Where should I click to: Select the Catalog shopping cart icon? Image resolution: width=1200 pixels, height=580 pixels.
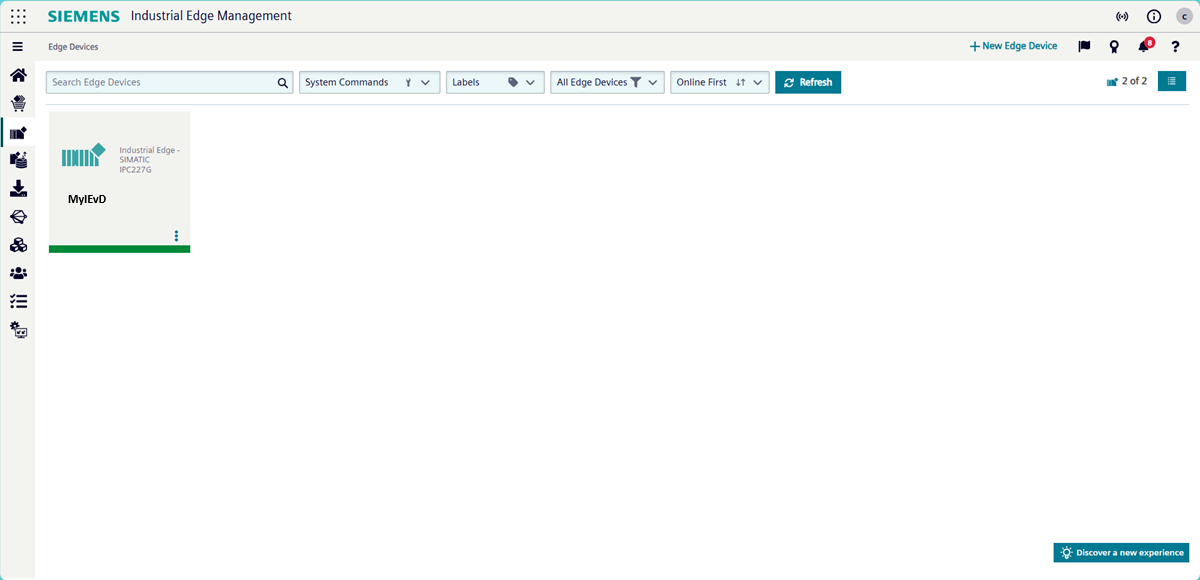tap(17, 102)
